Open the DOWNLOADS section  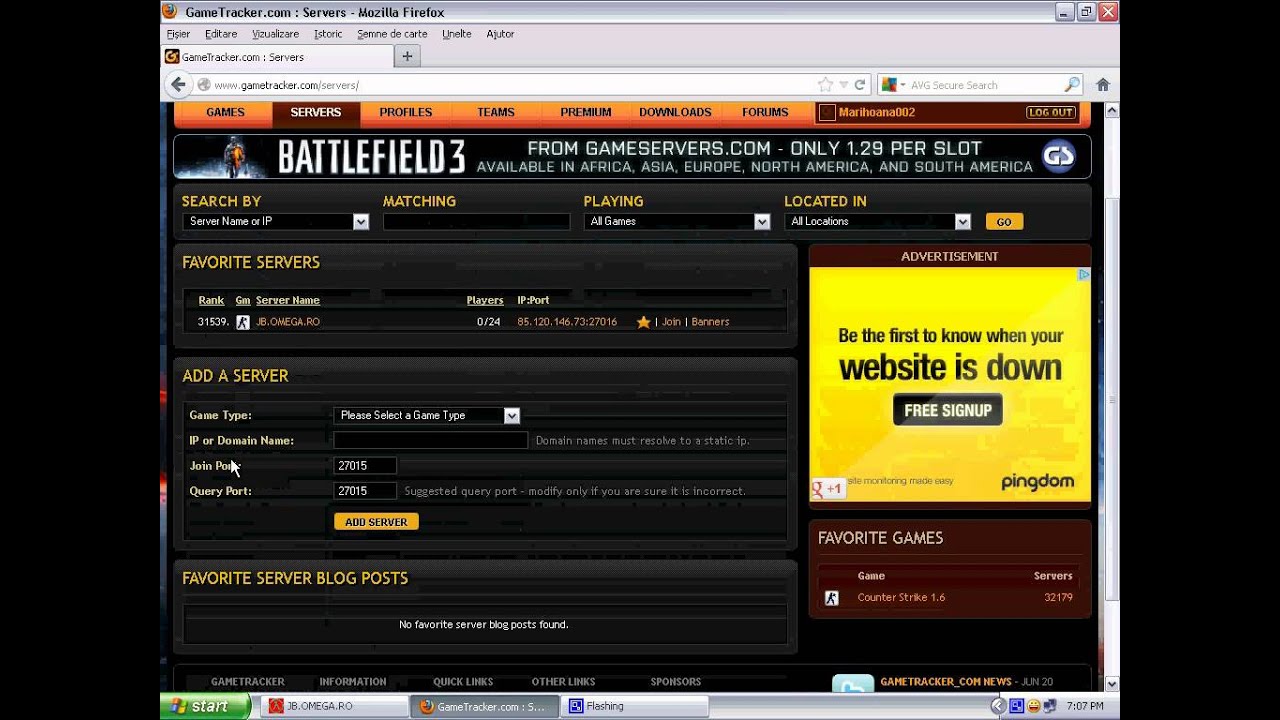[675, 113]
